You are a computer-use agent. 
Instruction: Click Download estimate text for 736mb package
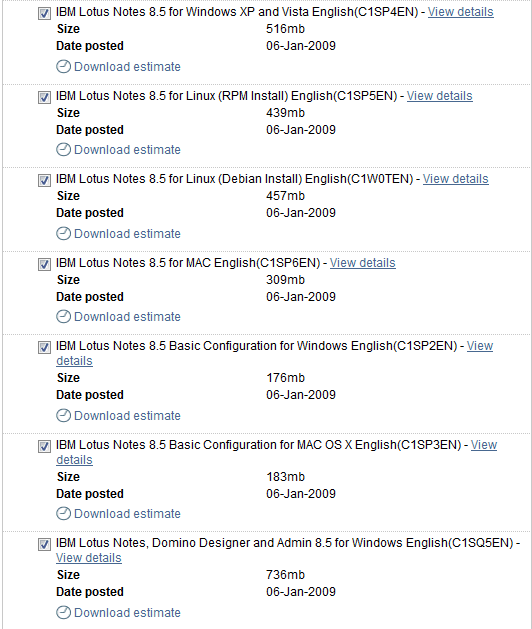coord(128,613)
